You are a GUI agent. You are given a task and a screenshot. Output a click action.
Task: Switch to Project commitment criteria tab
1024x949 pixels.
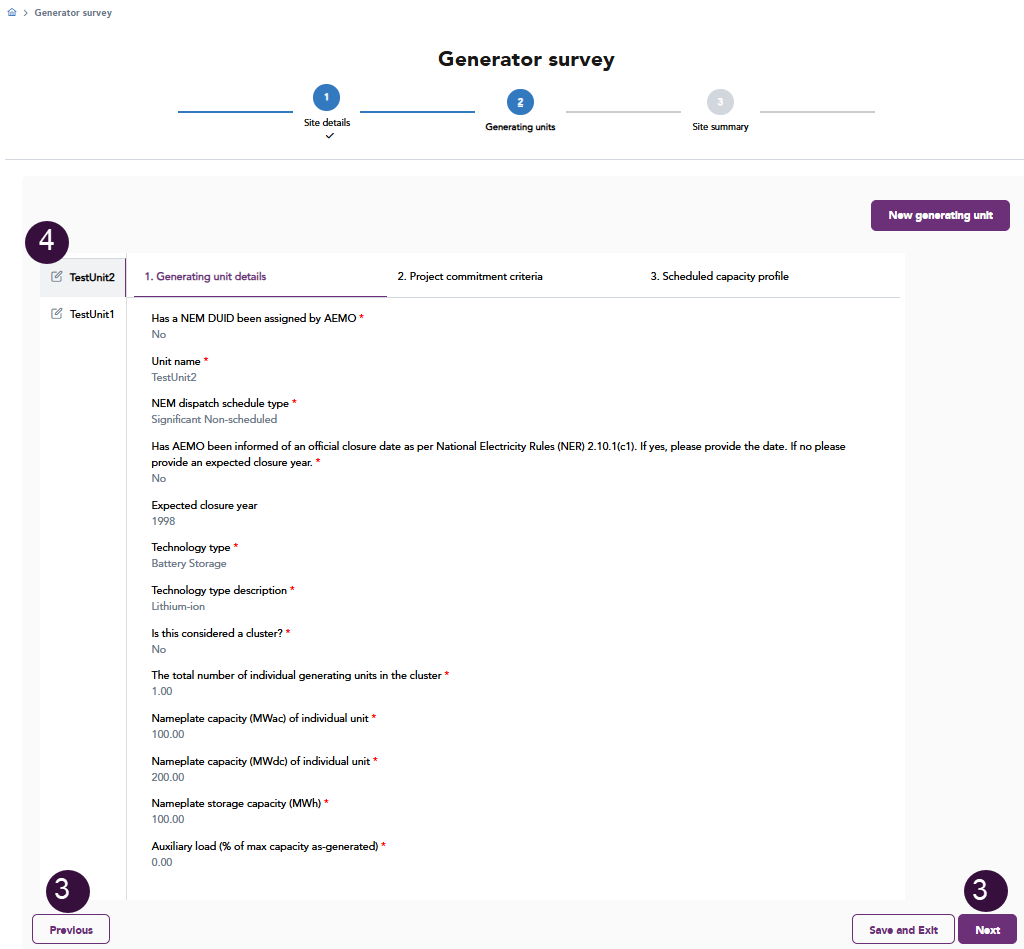click(x=470, y=276)
